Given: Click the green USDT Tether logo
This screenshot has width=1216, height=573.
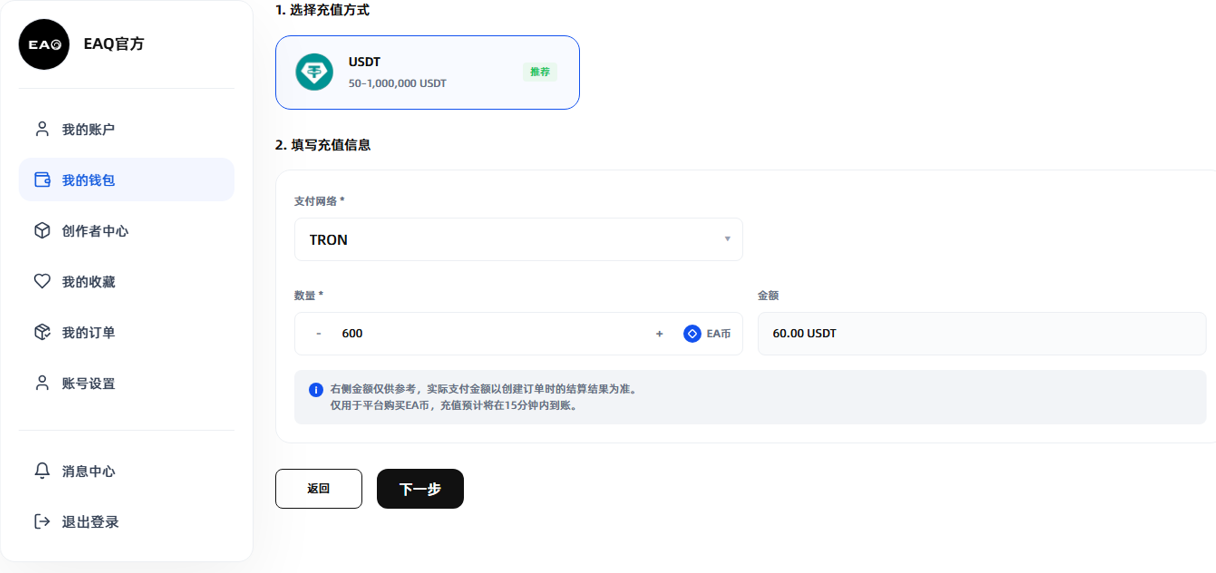Looking at the screenshot, I should (314, 72).
